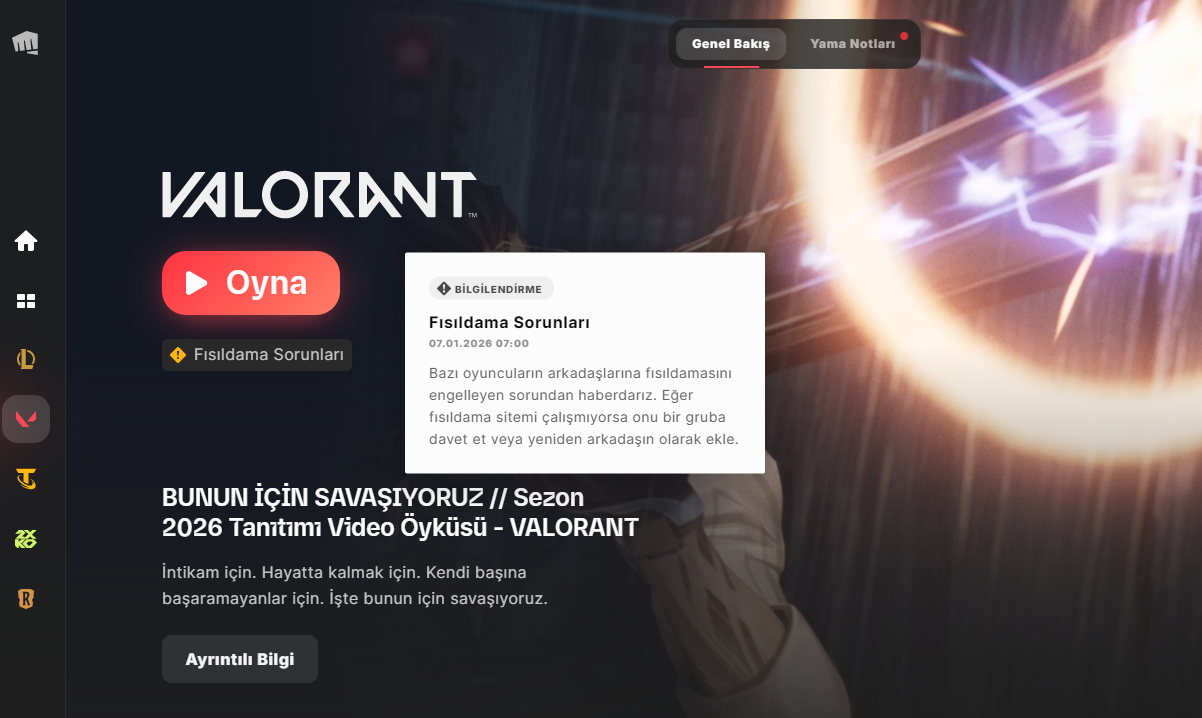1202x718 pixels.
Task: Click the VALORANT logo title
Action: [x=320, y=195]
